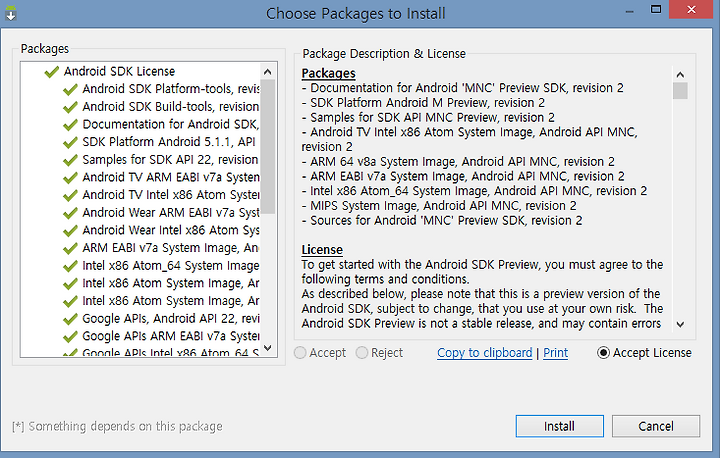
Task: Click the SDK Manager icon in title bar
Action: click(x=11, y=13)
